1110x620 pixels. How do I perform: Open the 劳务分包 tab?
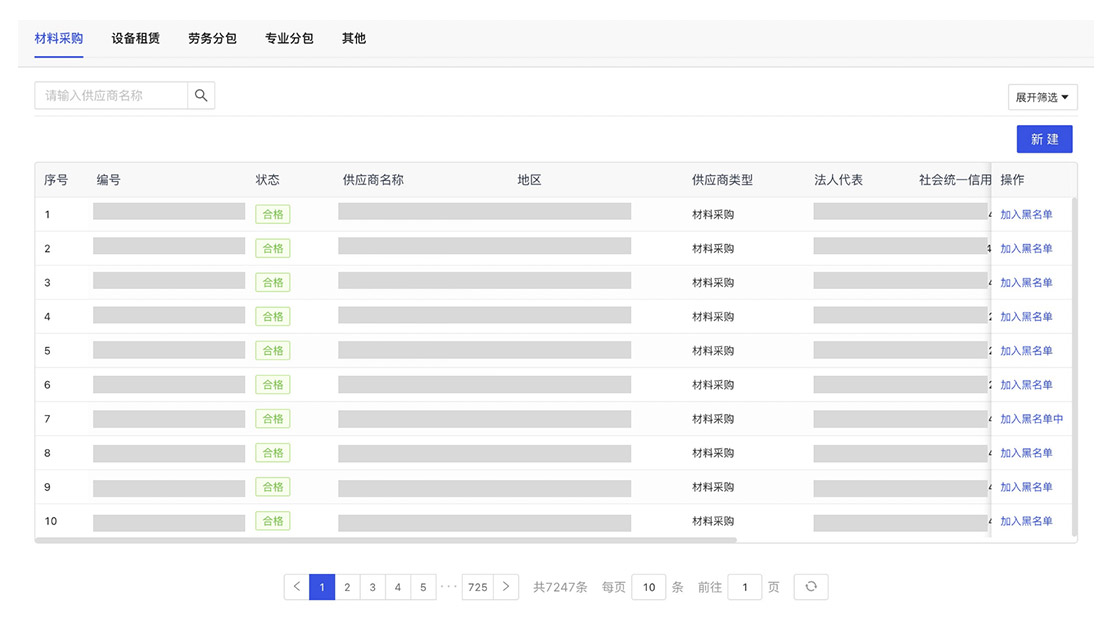point(212,39)
